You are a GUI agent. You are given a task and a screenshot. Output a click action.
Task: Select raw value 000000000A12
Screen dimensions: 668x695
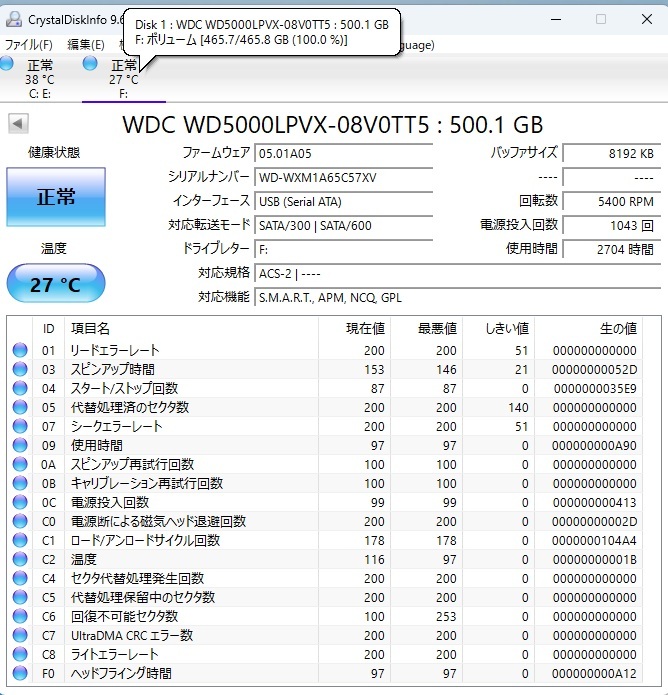[594, 674]
